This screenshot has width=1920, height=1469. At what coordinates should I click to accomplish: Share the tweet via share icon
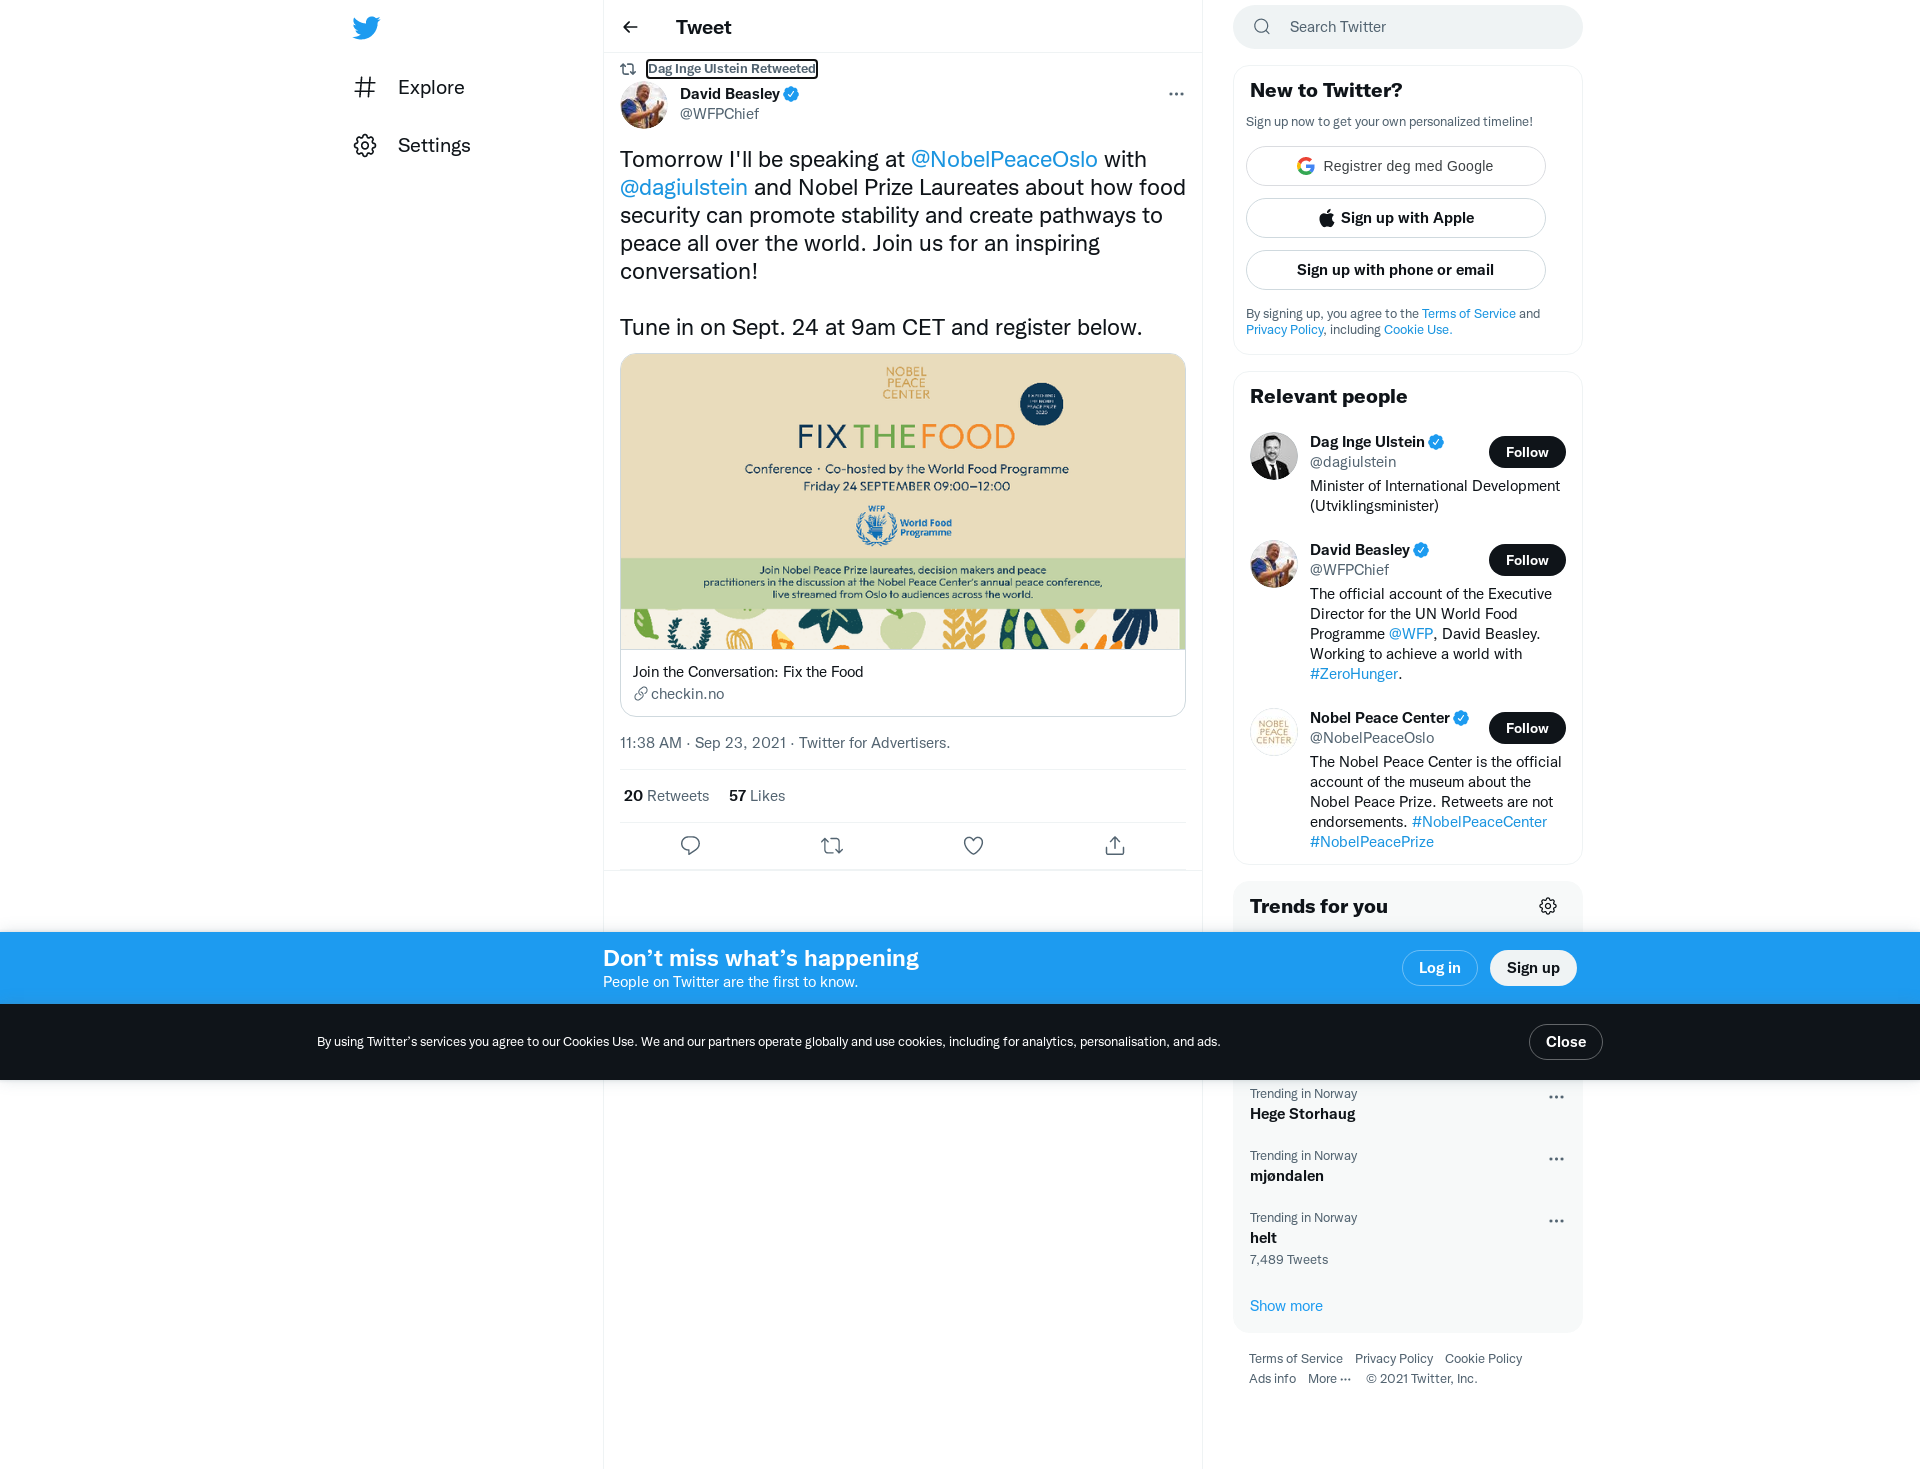click(x=1115, y=846)
